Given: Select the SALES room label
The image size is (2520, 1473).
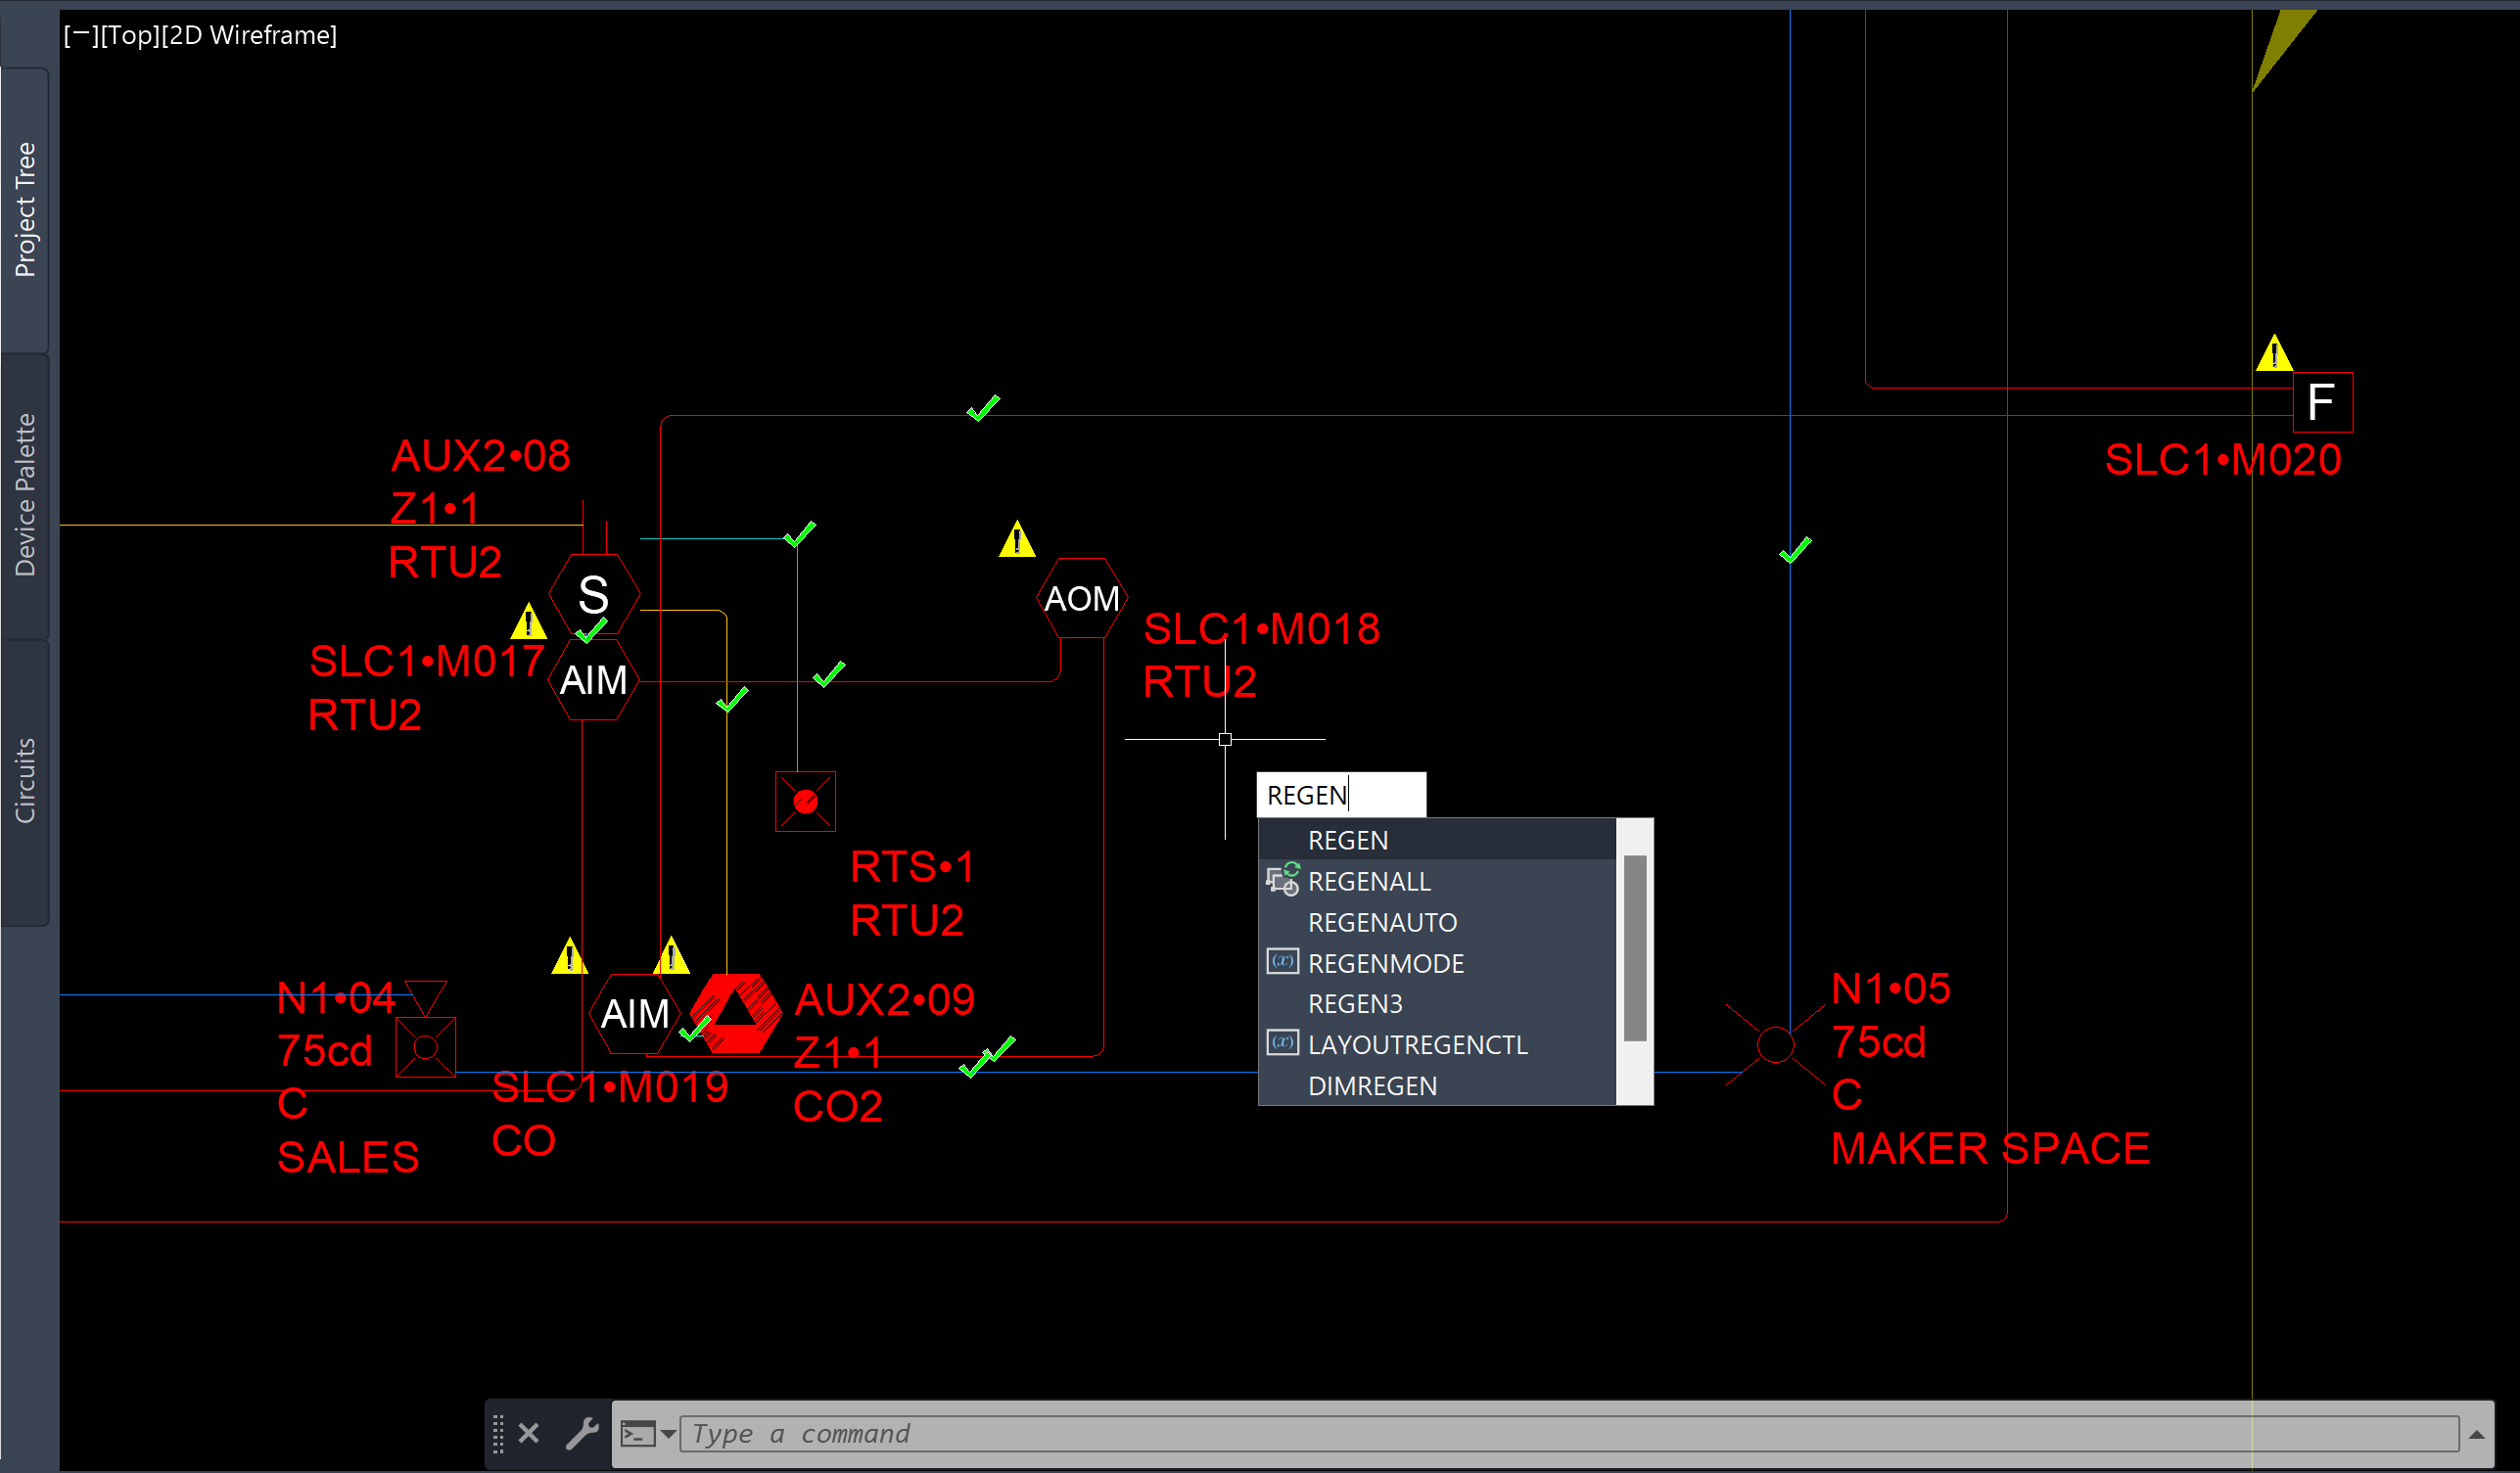Looking at the screenshot, I should [x=348, y=1158].
